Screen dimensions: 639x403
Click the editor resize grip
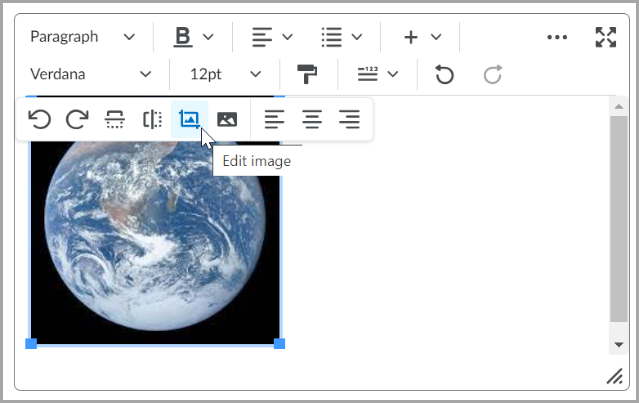click(x=615, y=376)
